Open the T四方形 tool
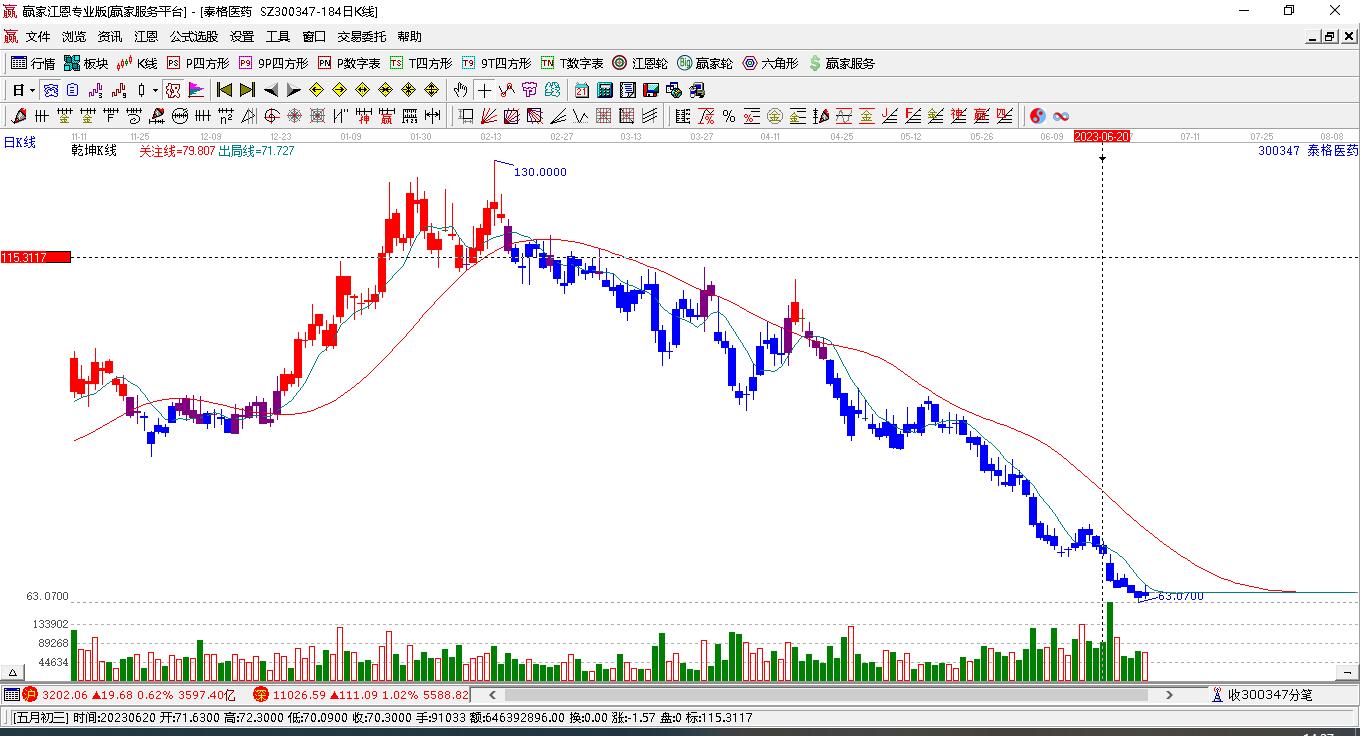1360x736 pixels. point(421,63)
